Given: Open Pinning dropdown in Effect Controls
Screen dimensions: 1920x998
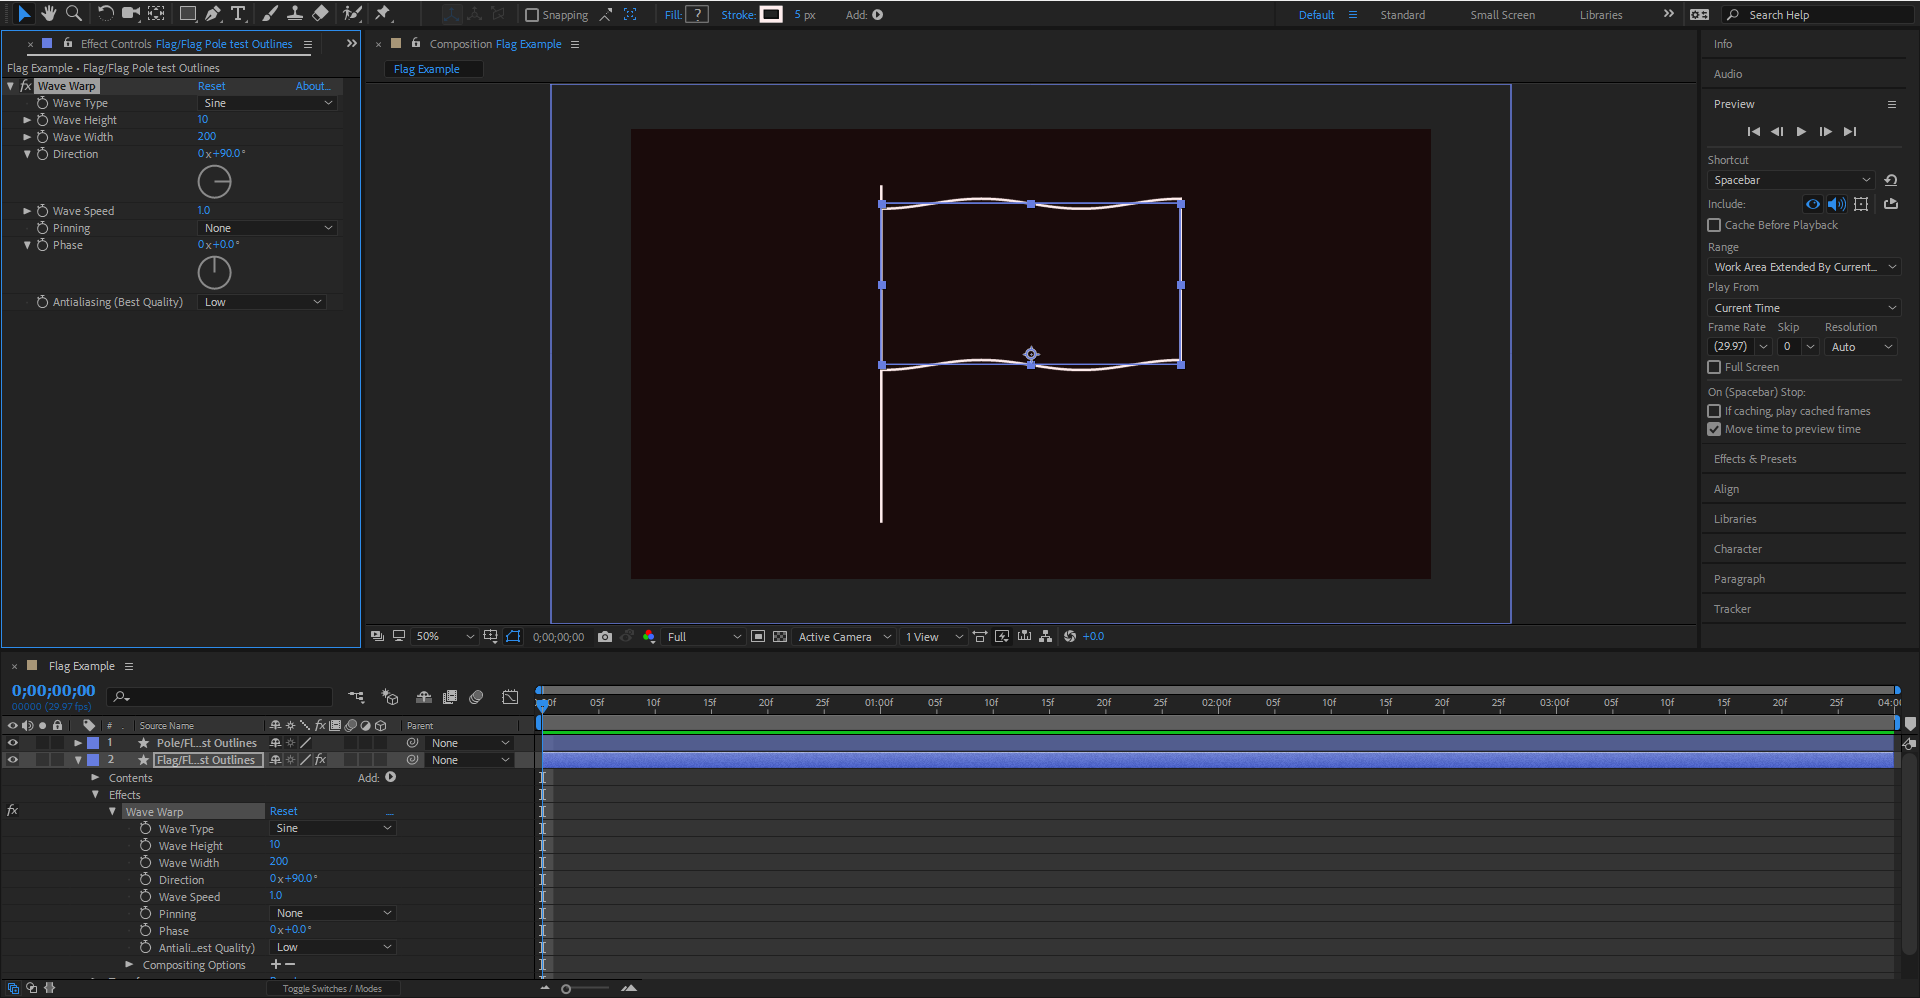Looking at the screenshot, I should click(x=268, y=228).
